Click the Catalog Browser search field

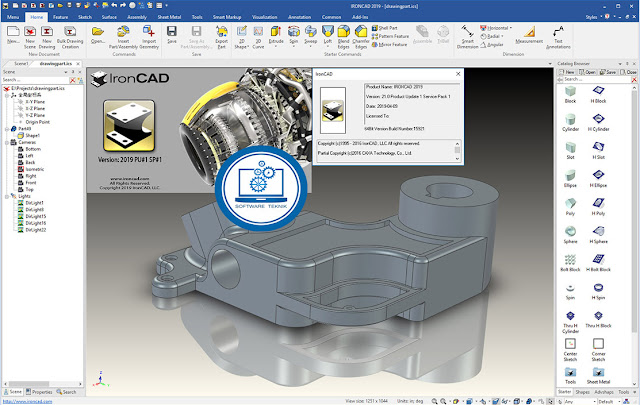(x=597, y=80)
